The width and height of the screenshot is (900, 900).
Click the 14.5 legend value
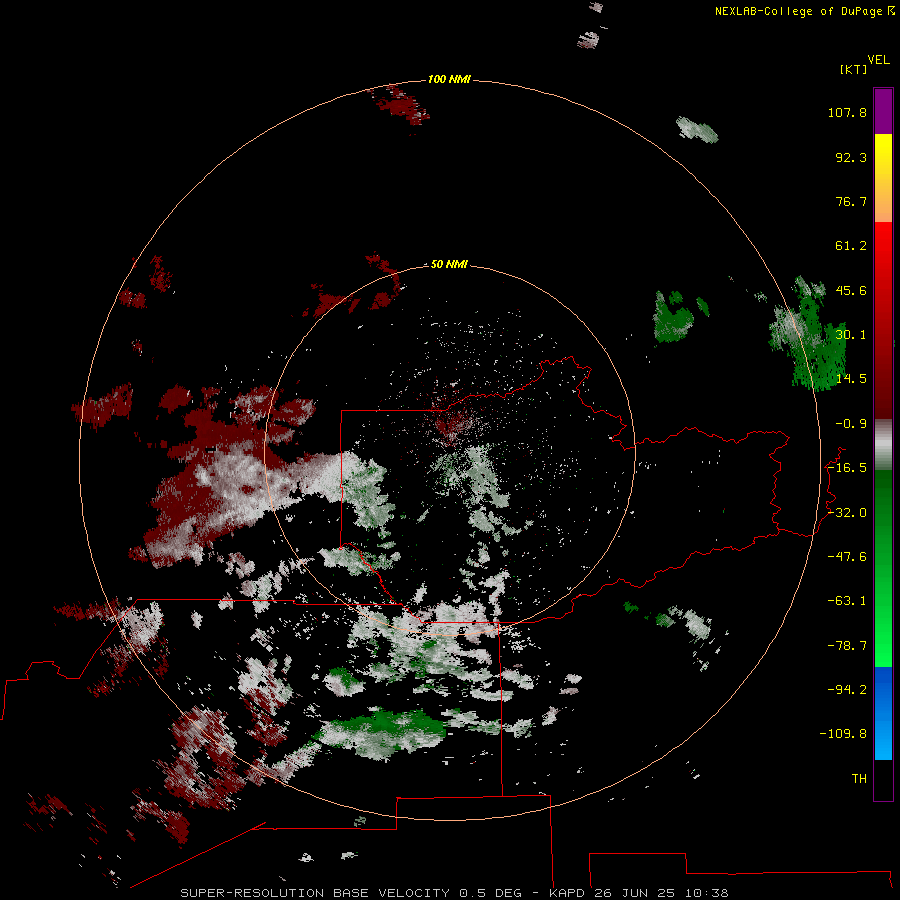click(x=851, y=379)
